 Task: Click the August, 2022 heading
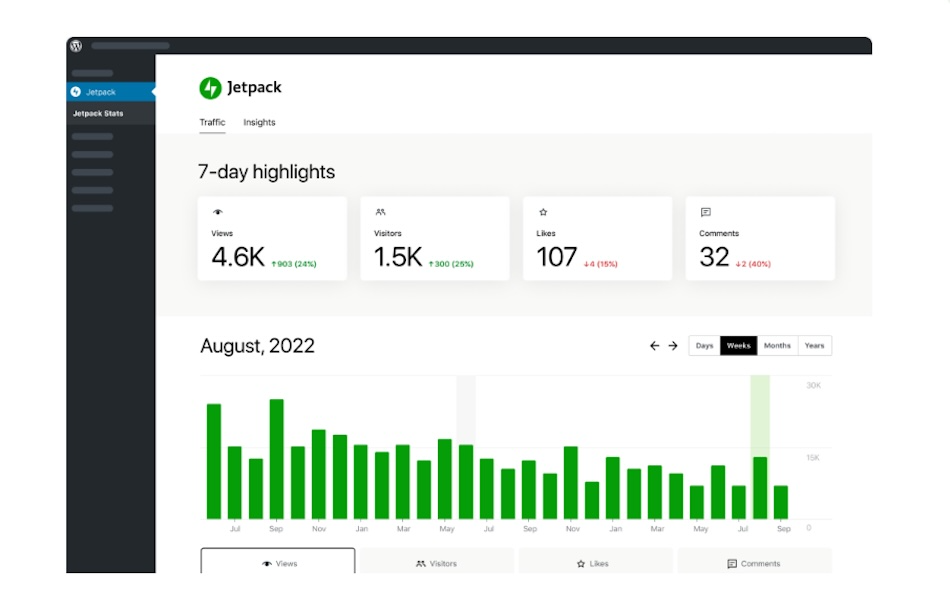pyautogui.click(x=257, y=346)
